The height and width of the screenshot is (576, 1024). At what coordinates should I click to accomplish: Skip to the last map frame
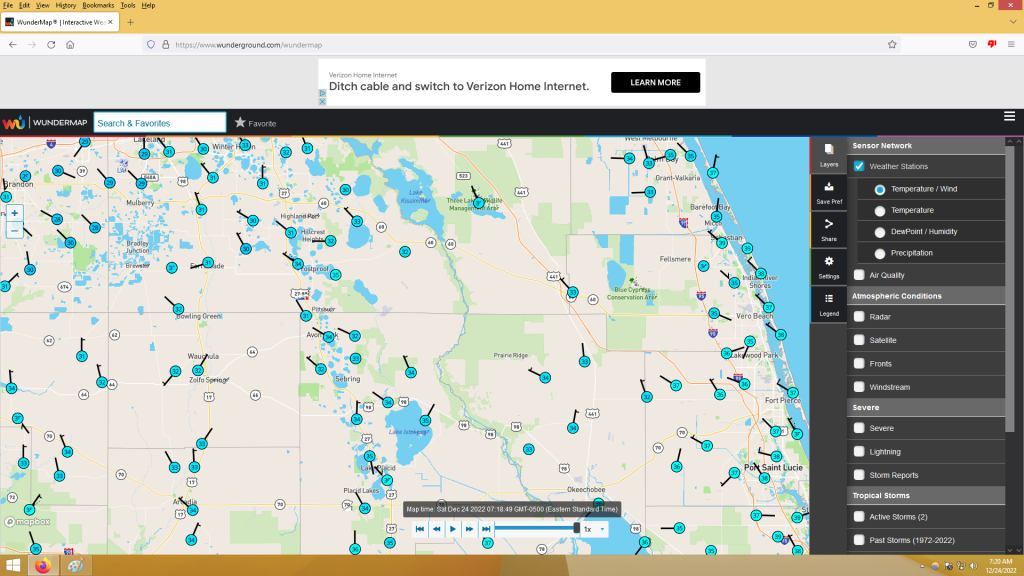[x=486, y=529]
